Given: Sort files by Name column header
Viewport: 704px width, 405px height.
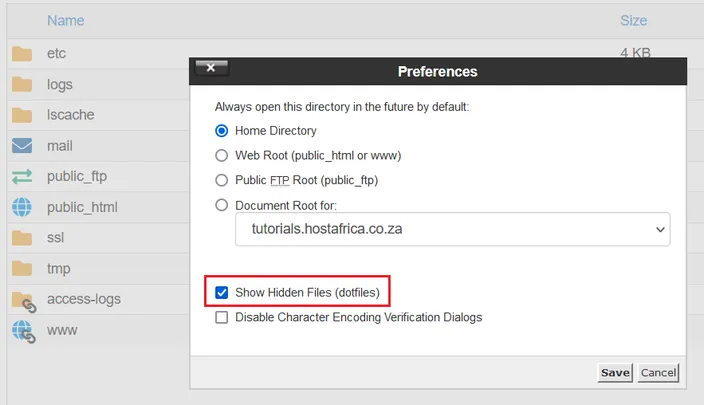Looking at the screenshot, I should [x=66, y=21].
